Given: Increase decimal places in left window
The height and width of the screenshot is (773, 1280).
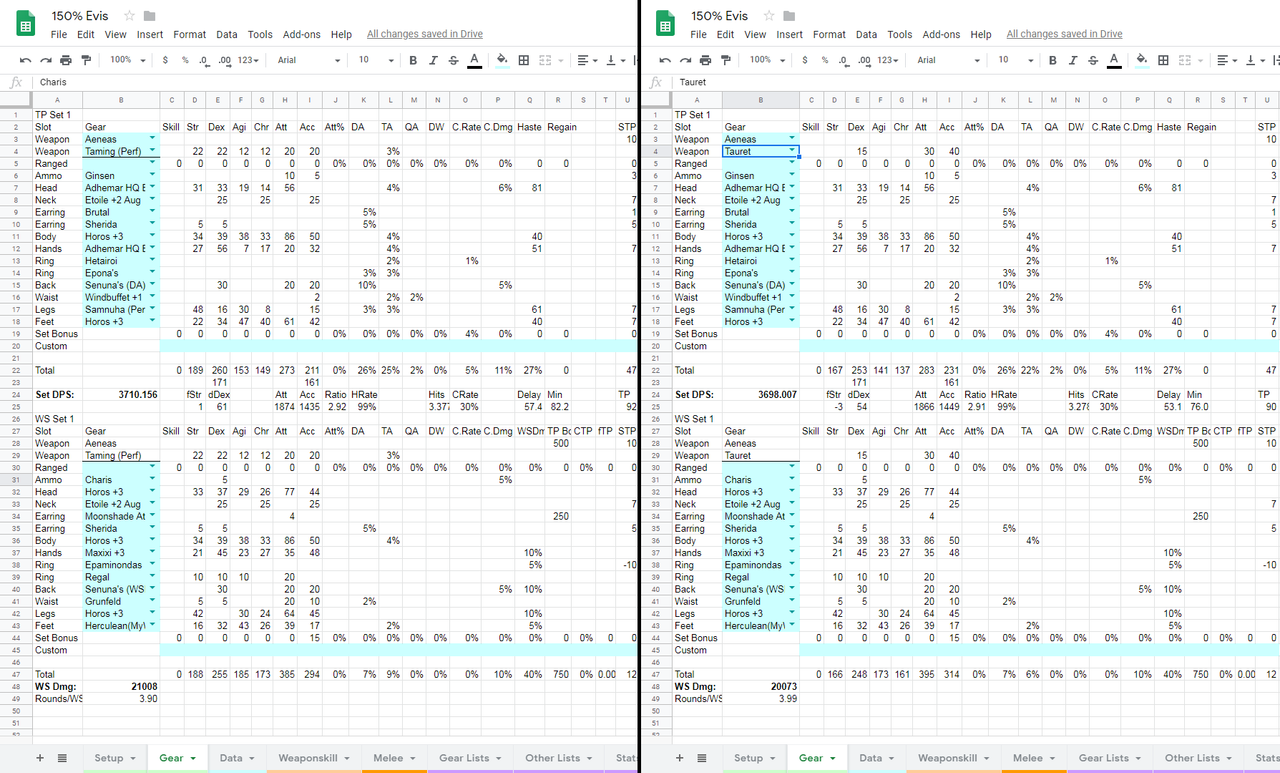Looking at the screenshot, I should (x=225, y=60).
